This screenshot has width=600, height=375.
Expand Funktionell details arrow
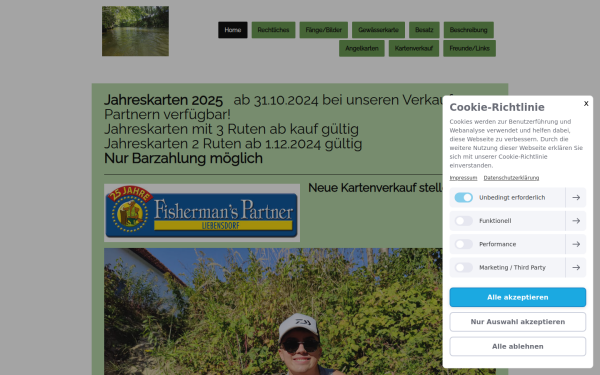(576, 221)
